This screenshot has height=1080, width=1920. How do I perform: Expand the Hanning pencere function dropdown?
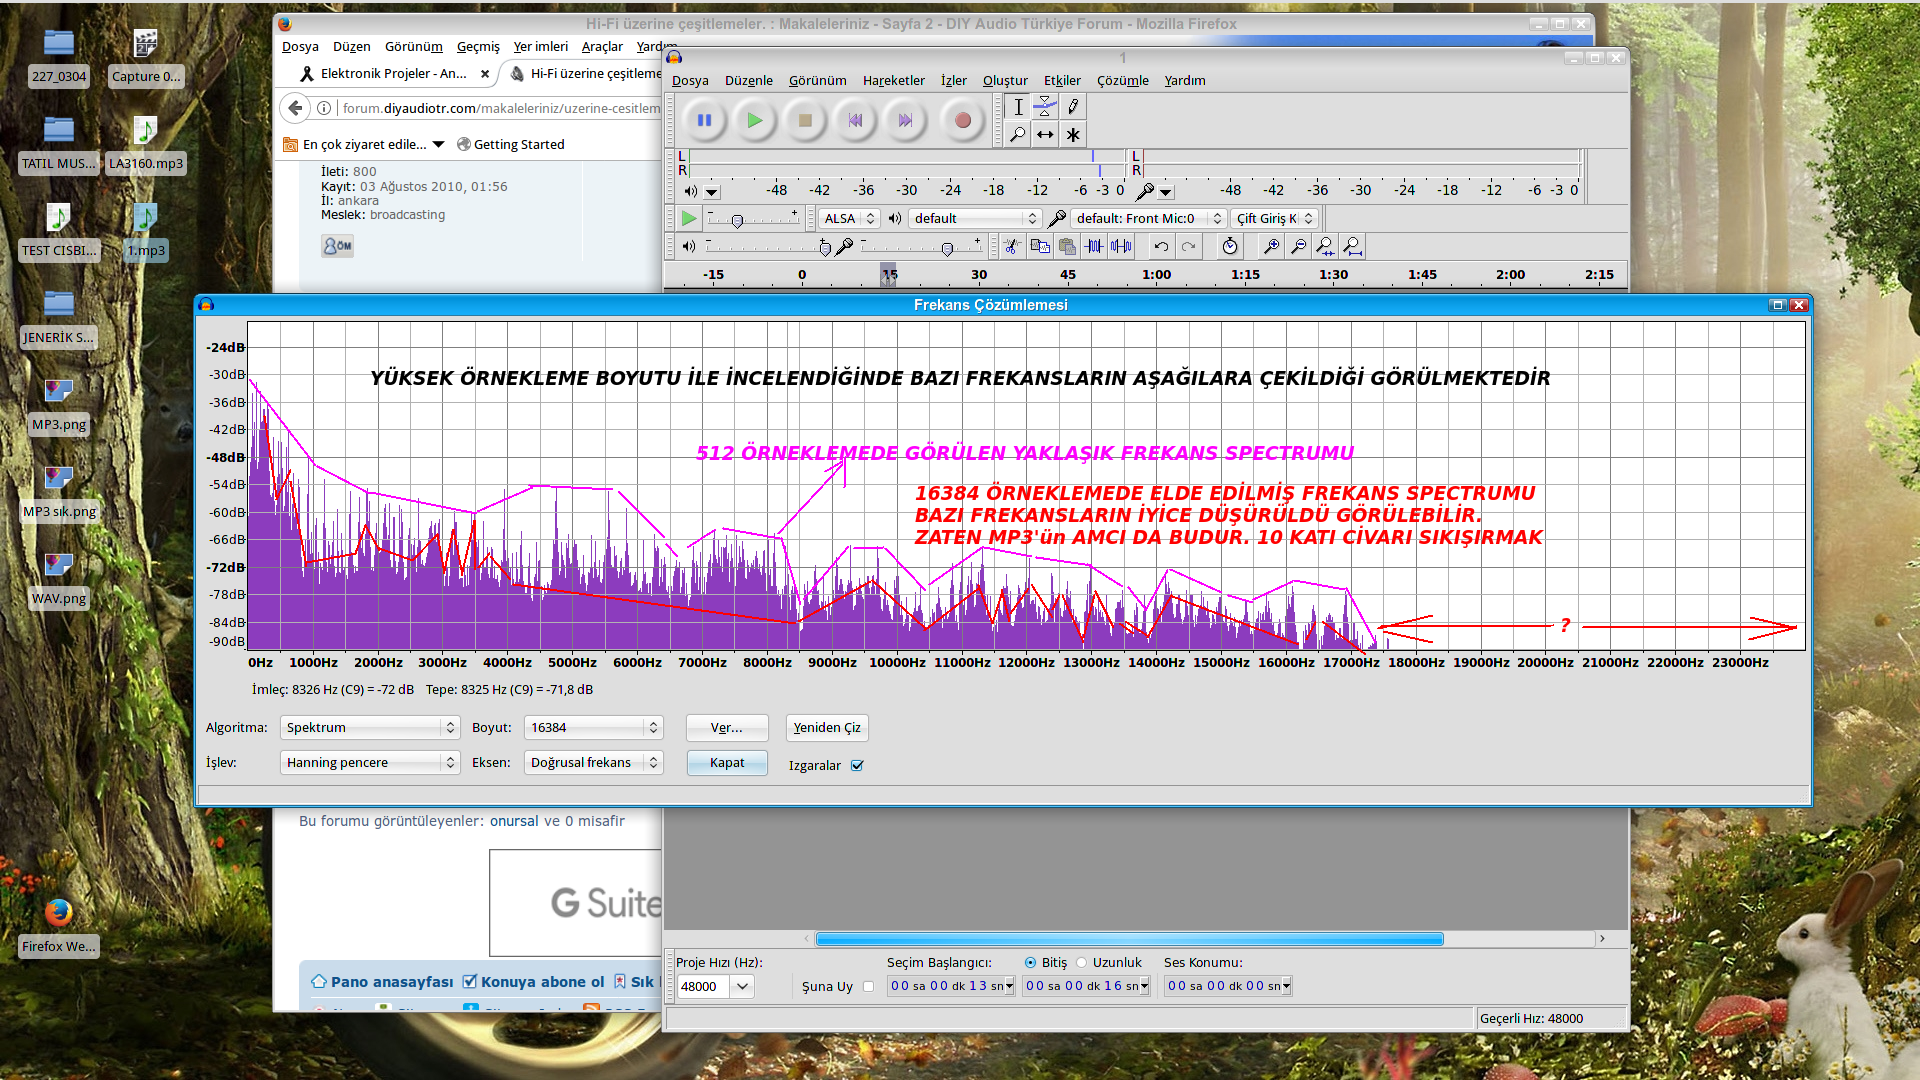click(x=370, y=763)
